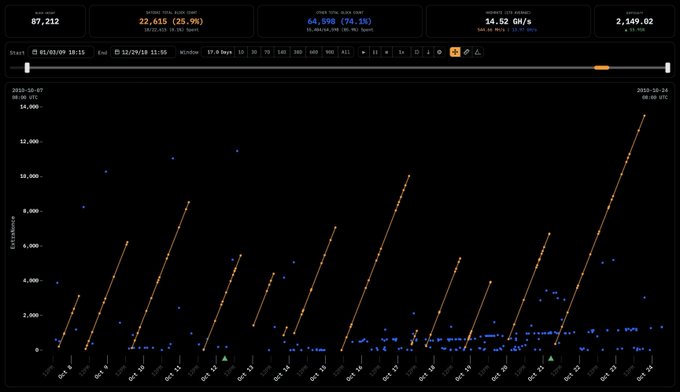The width and height of the screenshot is (680, 392).
Task: Click the Start date field 01/03/09 18:15
Action: coord(62,52)
